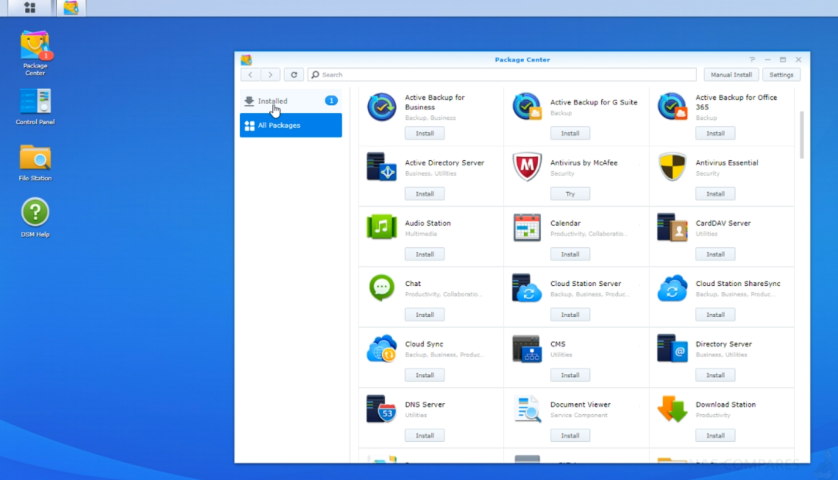Click the Audio Station music icon

[382, 227]
